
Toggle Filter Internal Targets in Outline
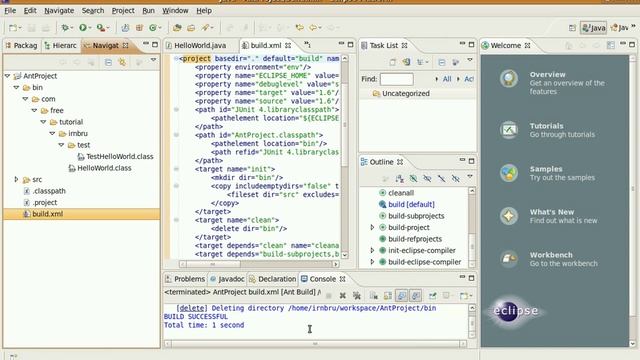(x=413, y=178)
